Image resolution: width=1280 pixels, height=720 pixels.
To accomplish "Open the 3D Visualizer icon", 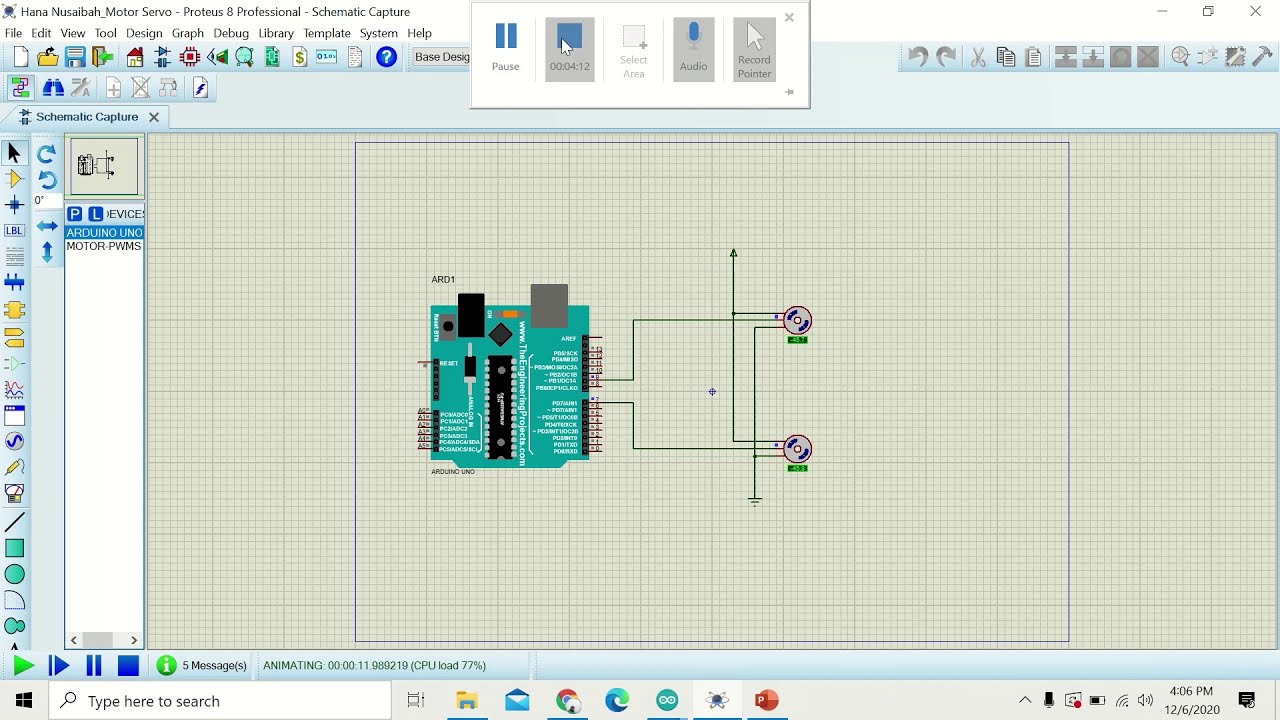I will point(217,57).
